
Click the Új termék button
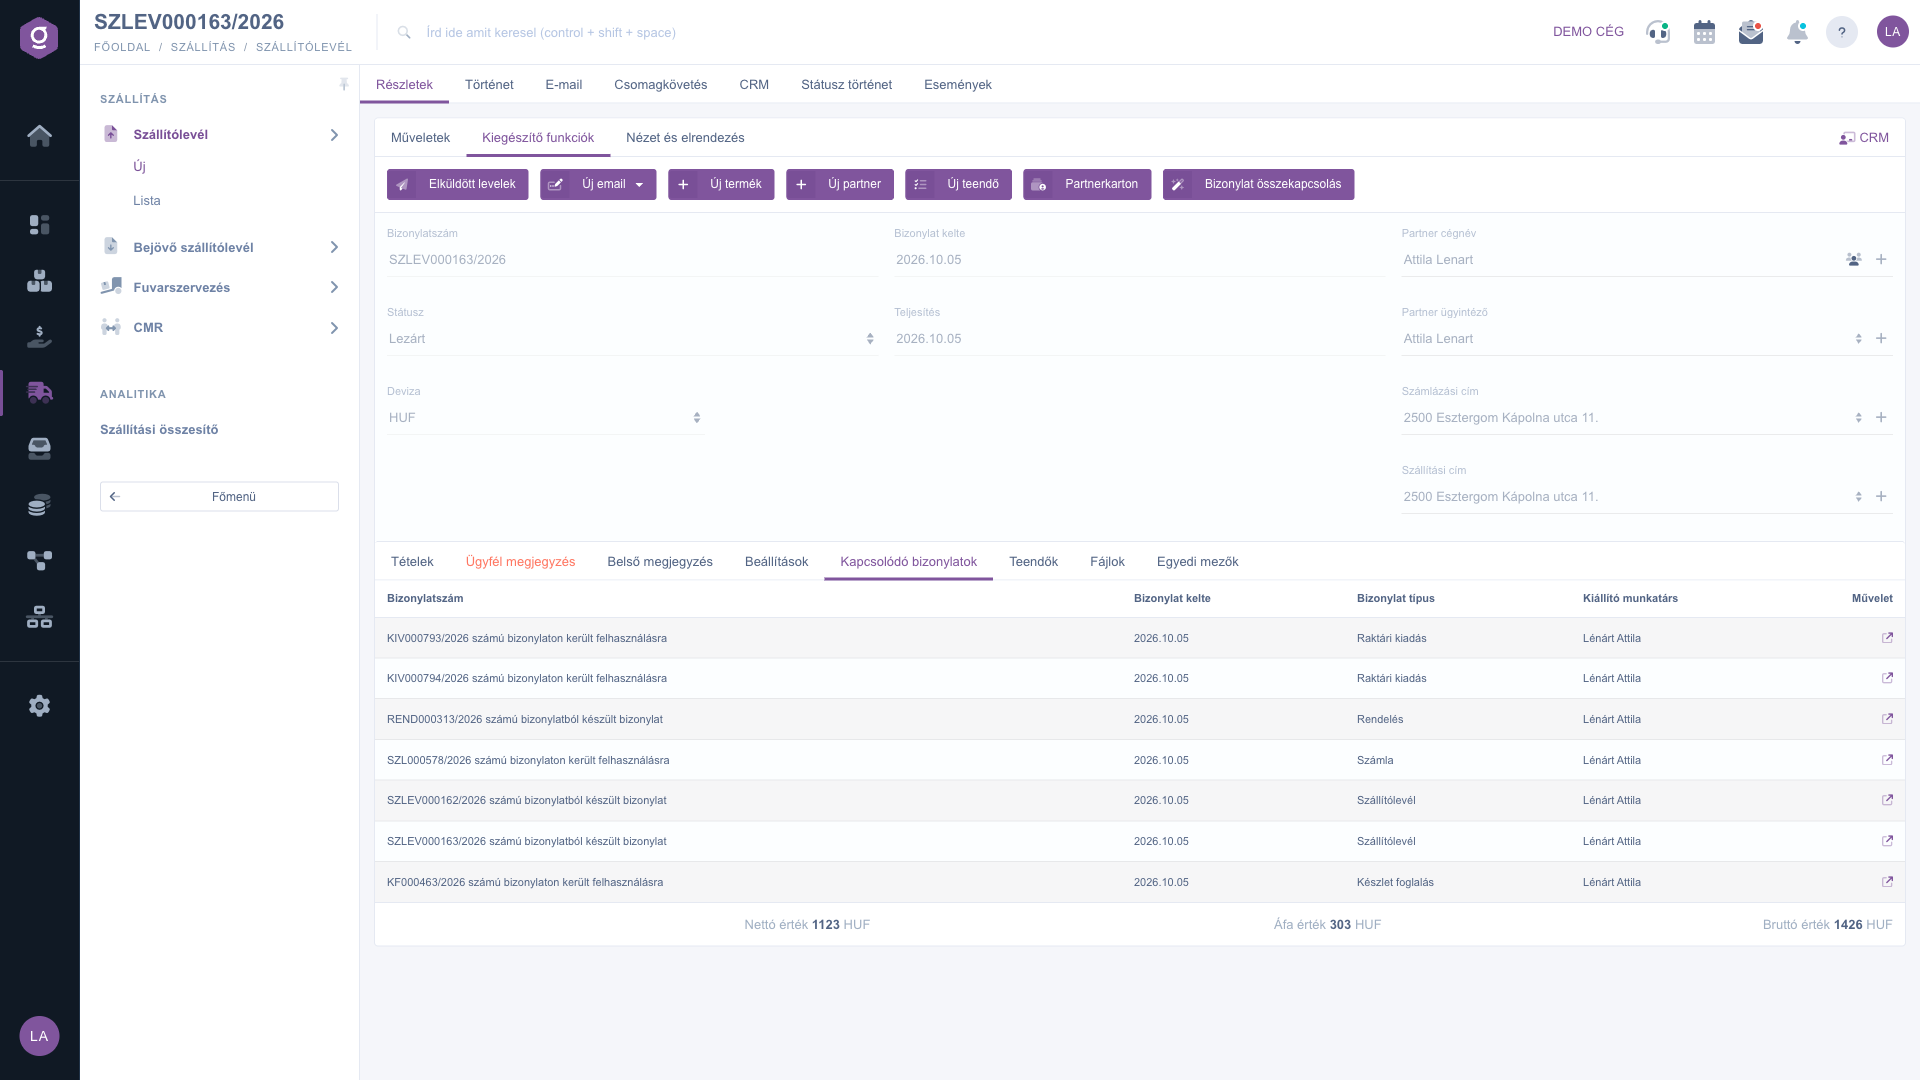pyautogui.click(x=721, y=184)
